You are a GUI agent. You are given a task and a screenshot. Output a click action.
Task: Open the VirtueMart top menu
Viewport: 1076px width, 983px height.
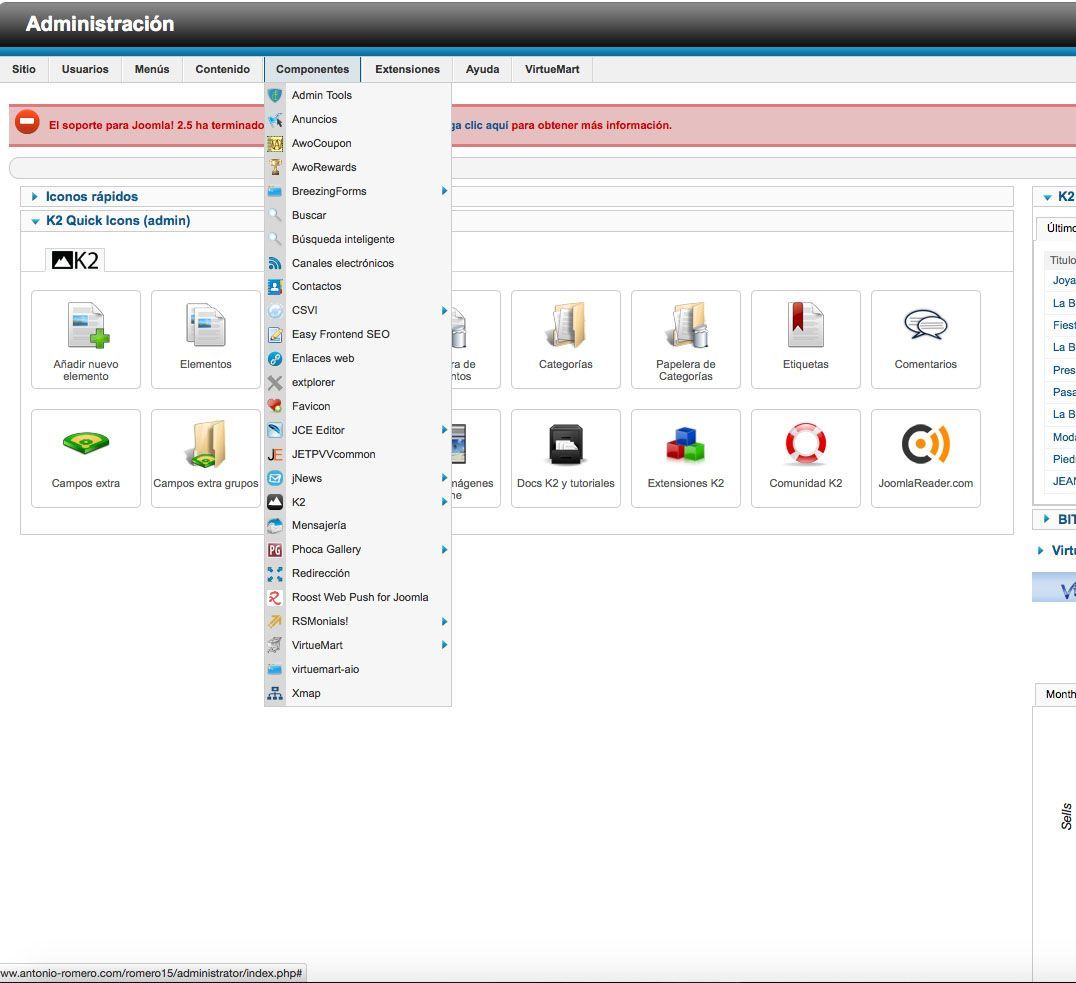552,69
